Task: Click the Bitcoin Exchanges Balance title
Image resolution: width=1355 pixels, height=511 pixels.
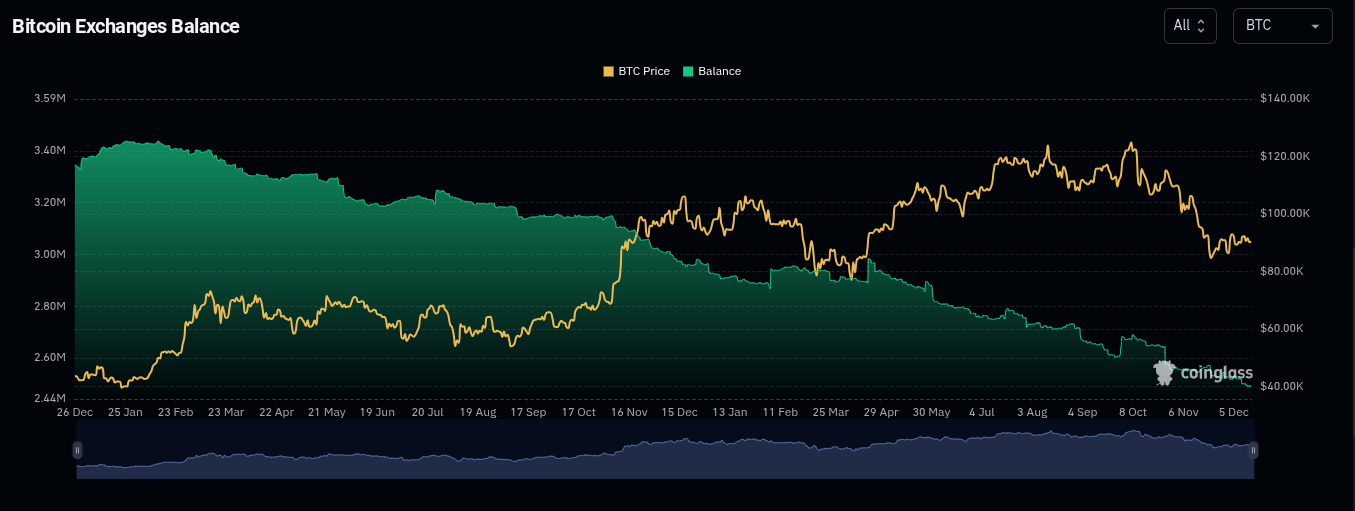Action: 126,27
